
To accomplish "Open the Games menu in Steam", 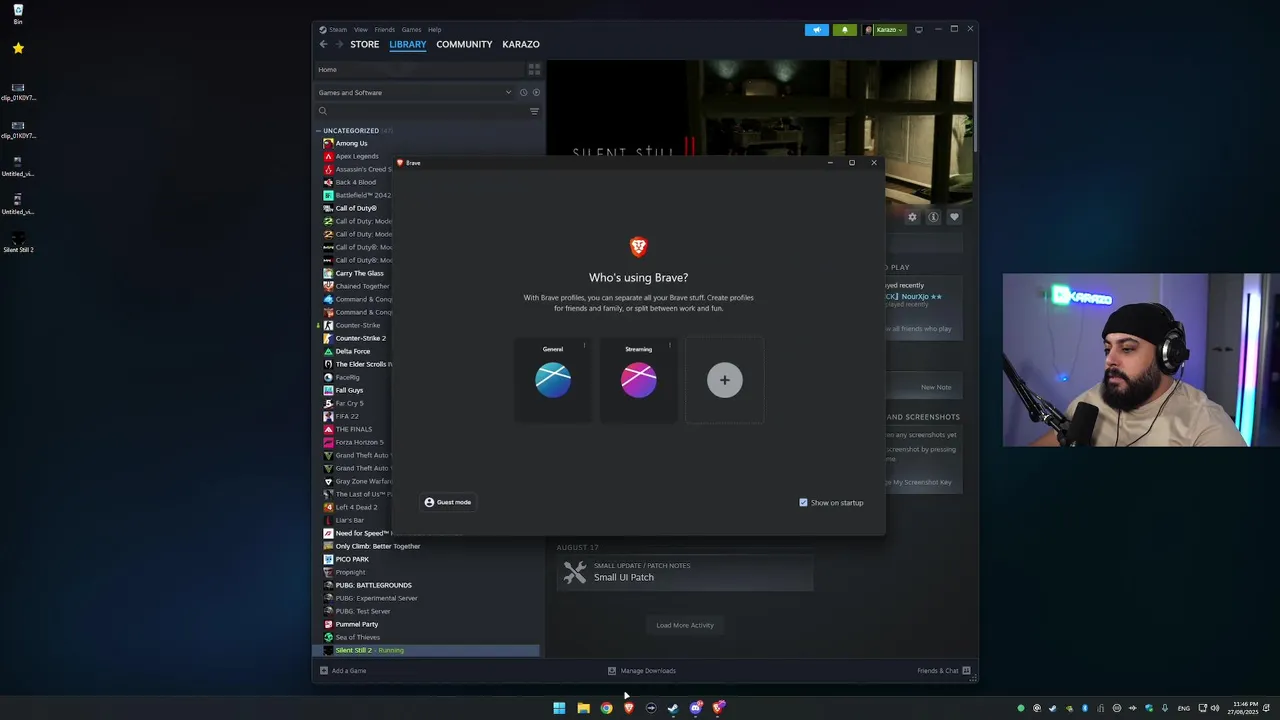I will 411,30.
